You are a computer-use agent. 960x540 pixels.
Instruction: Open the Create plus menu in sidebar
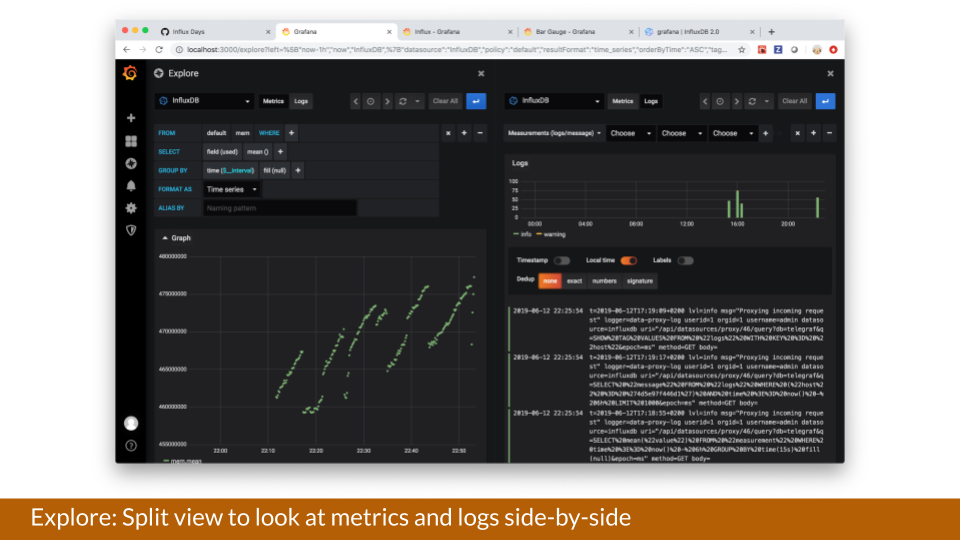tap(130, 118)
